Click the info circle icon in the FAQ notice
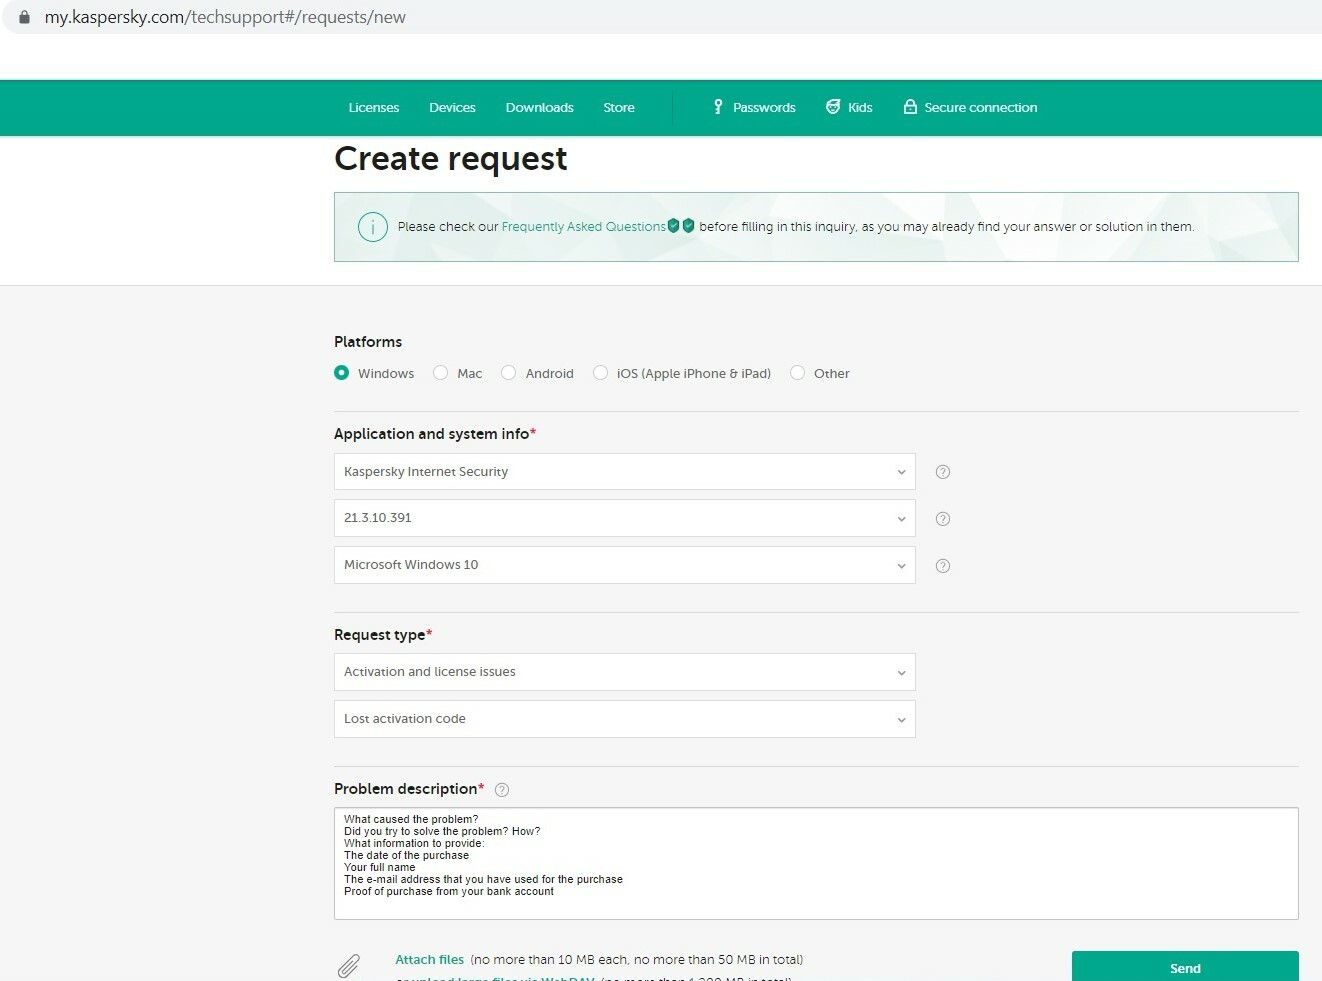This screenshot has width=1322, height=981. click(x=373, y=227)
